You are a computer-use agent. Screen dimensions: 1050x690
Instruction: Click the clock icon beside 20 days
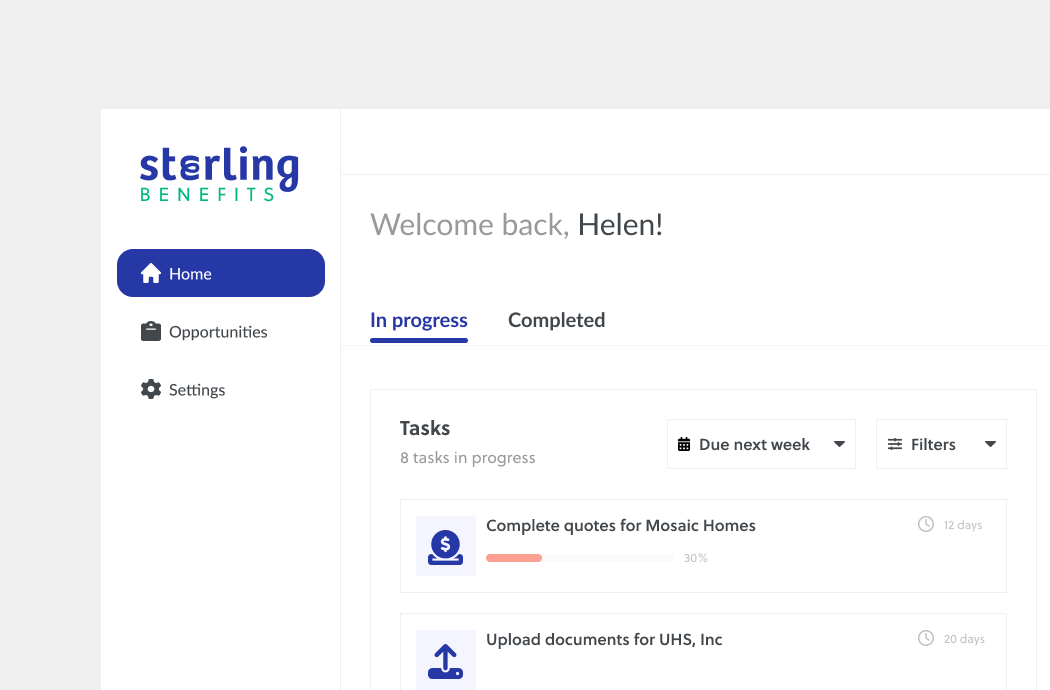(926, 638)
